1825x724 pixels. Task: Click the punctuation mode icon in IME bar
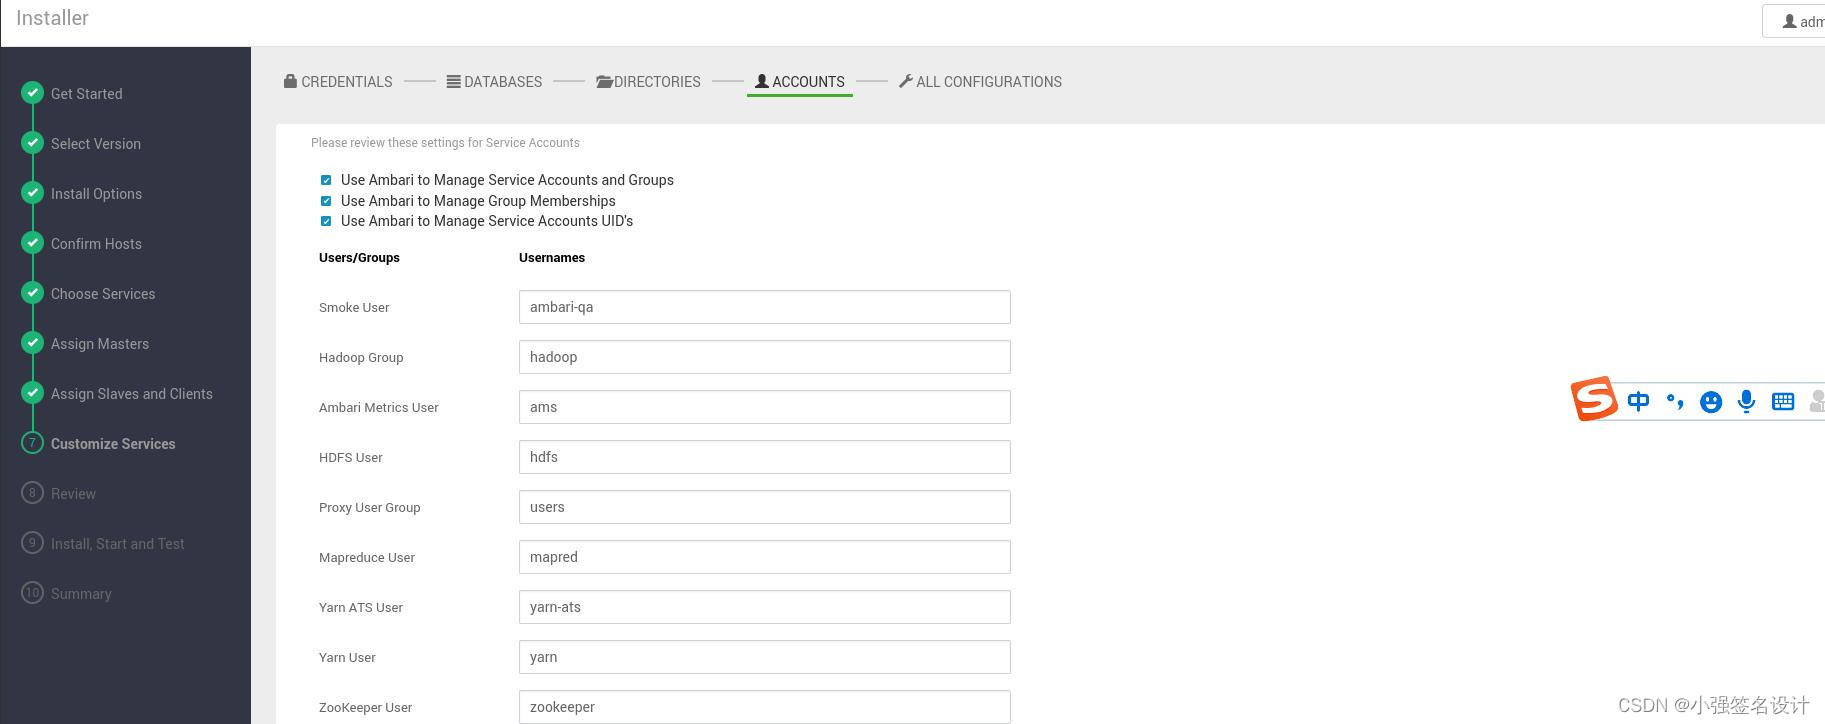pos(1675,401)
